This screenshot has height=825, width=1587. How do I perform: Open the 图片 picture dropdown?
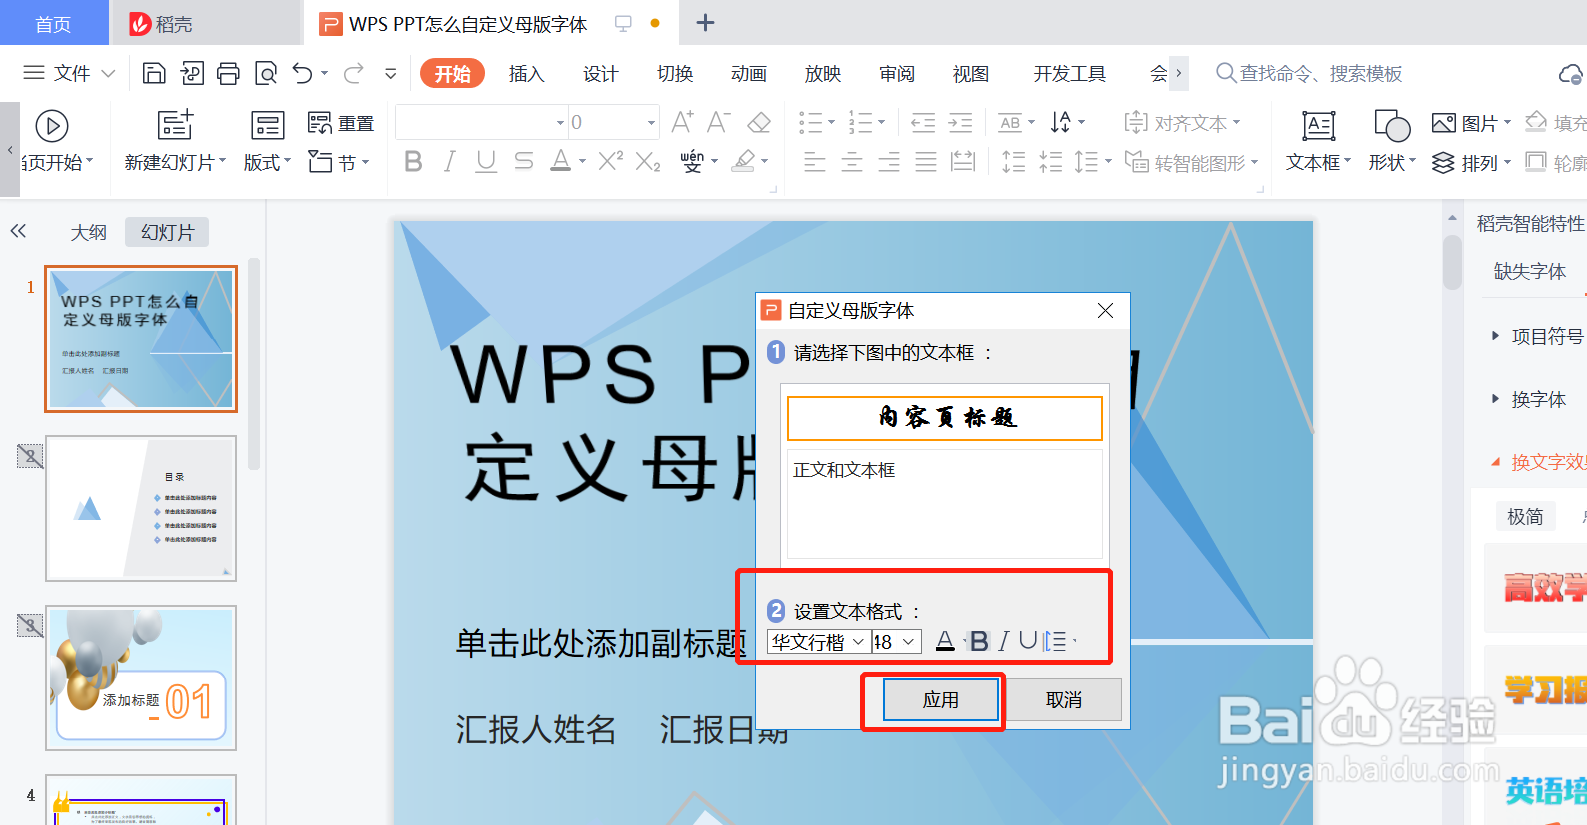point(1472,123)
